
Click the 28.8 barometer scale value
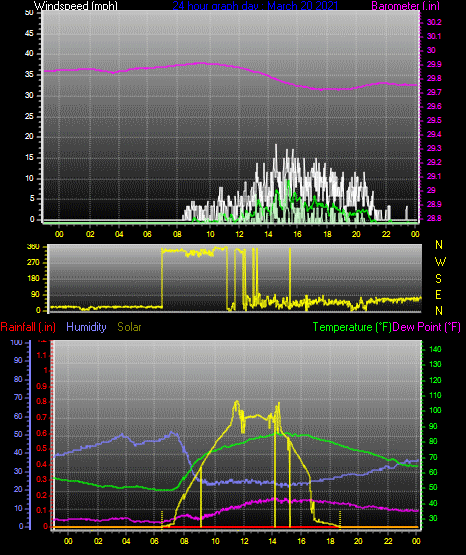pos(434,218)
